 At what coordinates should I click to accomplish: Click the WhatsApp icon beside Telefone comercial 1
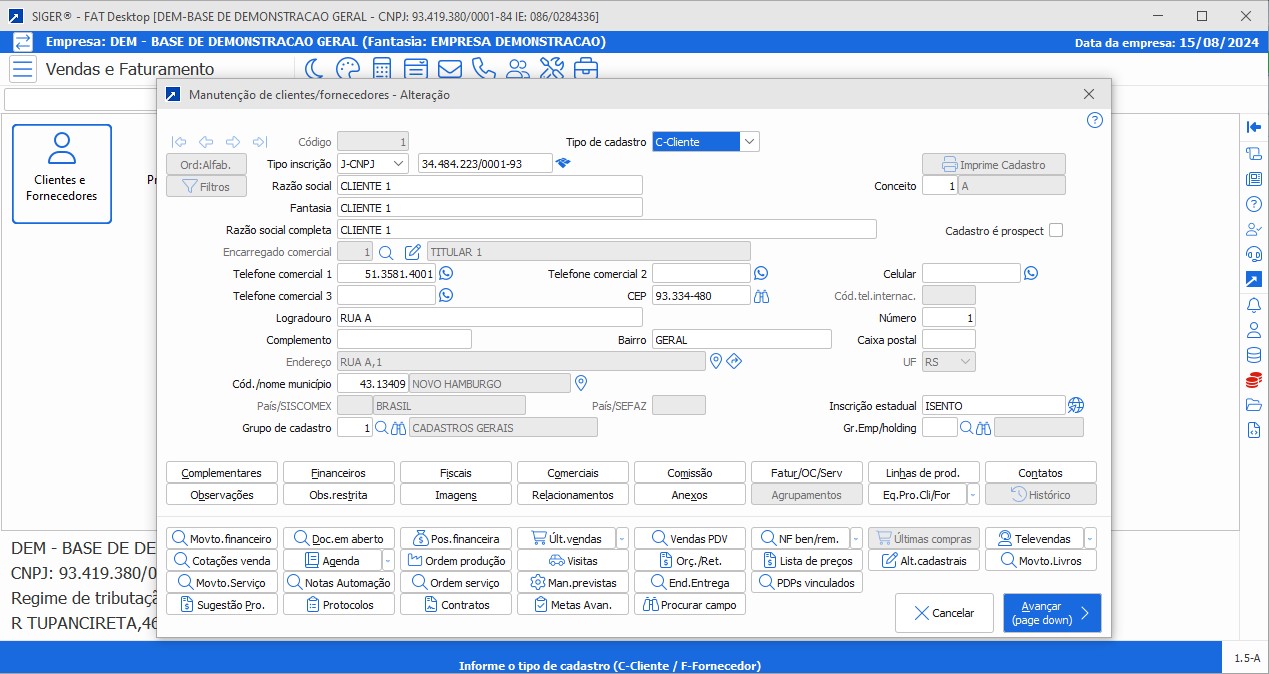(446, 273)
